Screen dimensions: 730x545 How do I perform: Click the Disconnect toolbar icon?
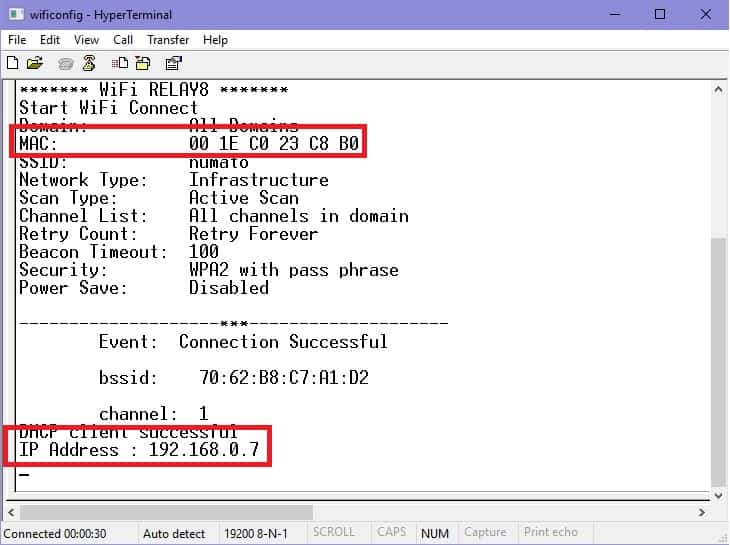point(89,63)
